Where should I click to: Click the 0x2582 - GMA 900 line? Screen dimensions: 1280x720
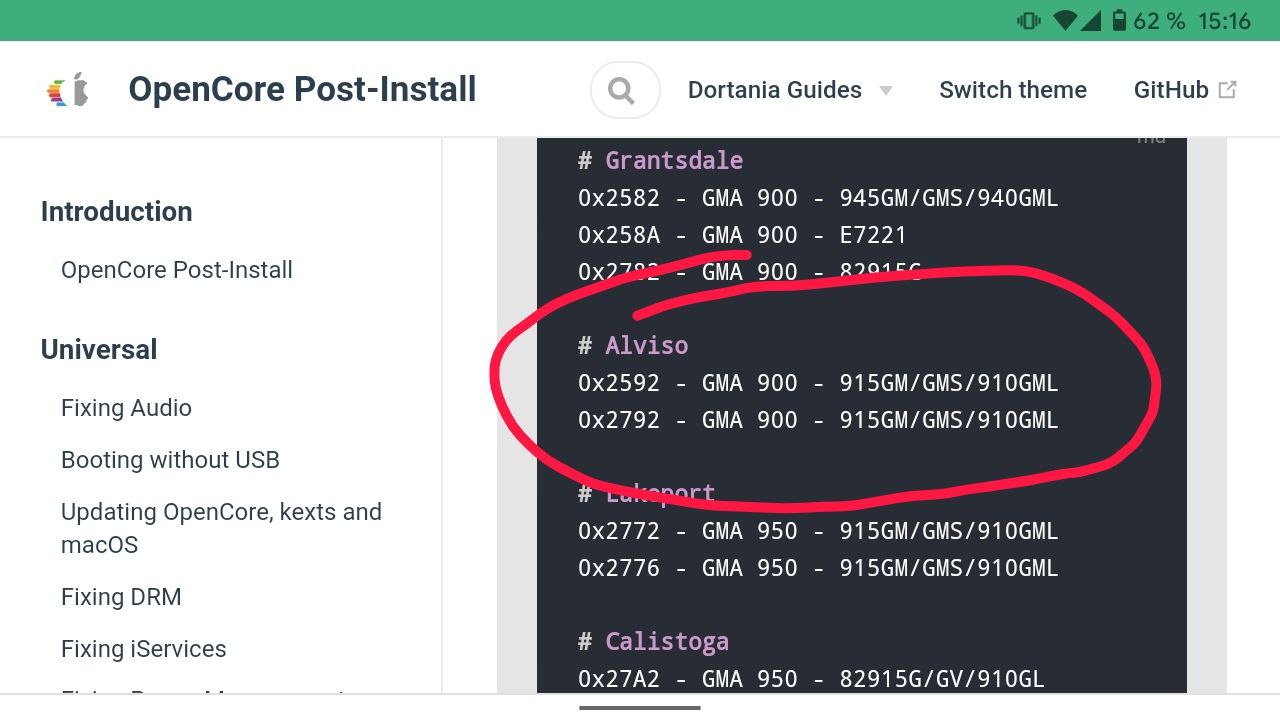click(818, 198)
